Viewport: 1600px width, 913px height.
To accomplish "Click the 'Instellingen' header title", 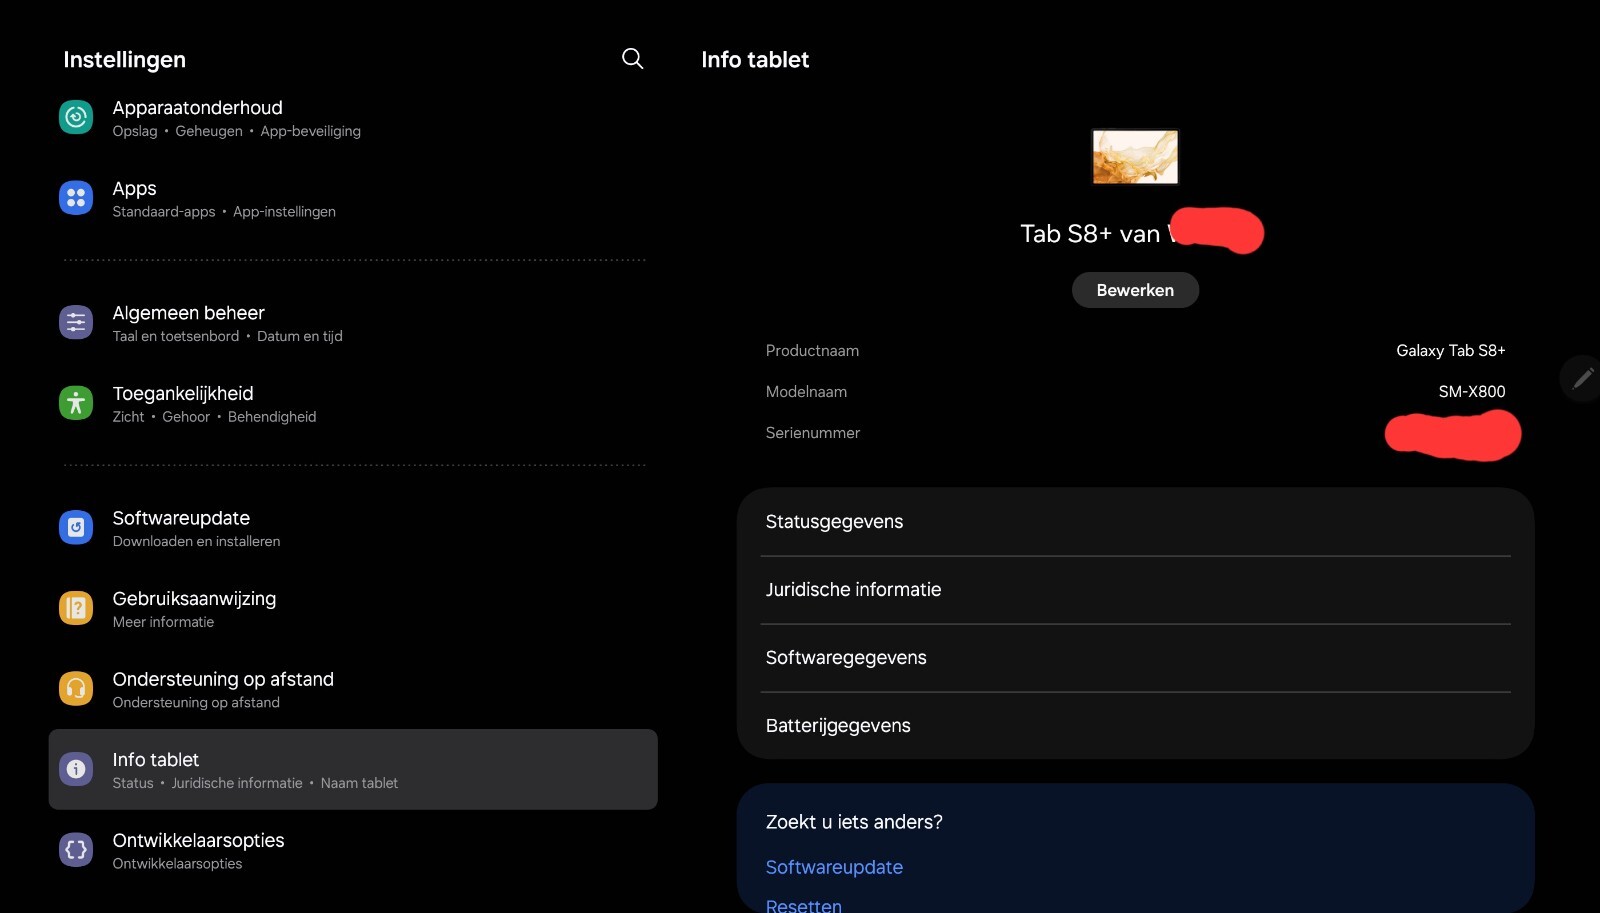I will pyautogui.click(x=124, y=60).
